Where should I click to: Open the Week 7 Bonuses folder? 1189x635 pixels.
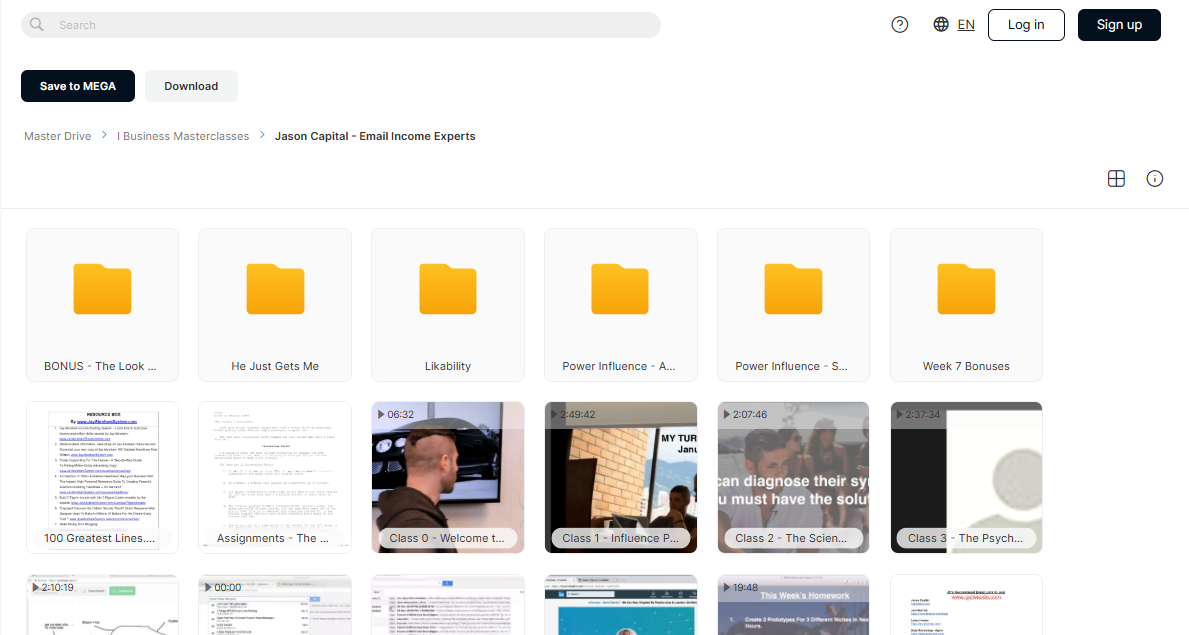(967, 305)
